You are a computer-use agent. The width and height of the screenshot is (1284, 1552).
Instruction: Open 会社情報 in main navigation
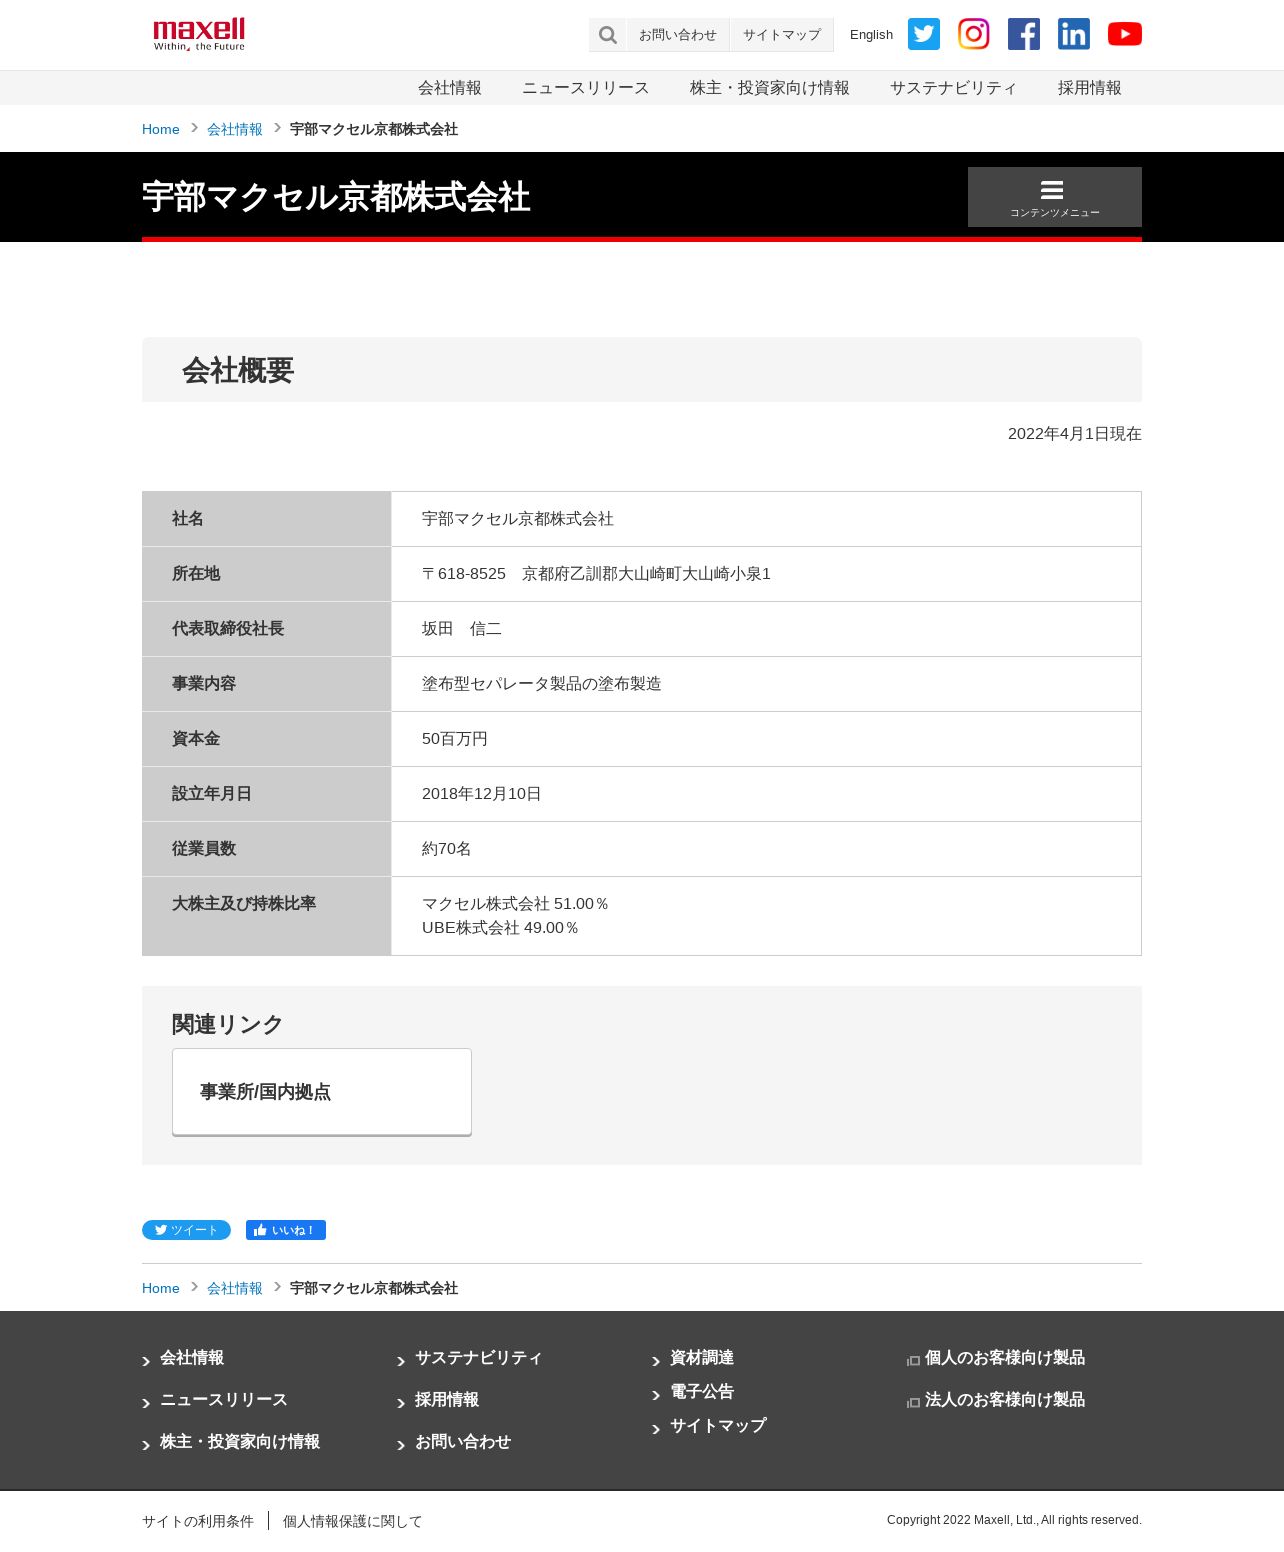click(x=450, y=88)
